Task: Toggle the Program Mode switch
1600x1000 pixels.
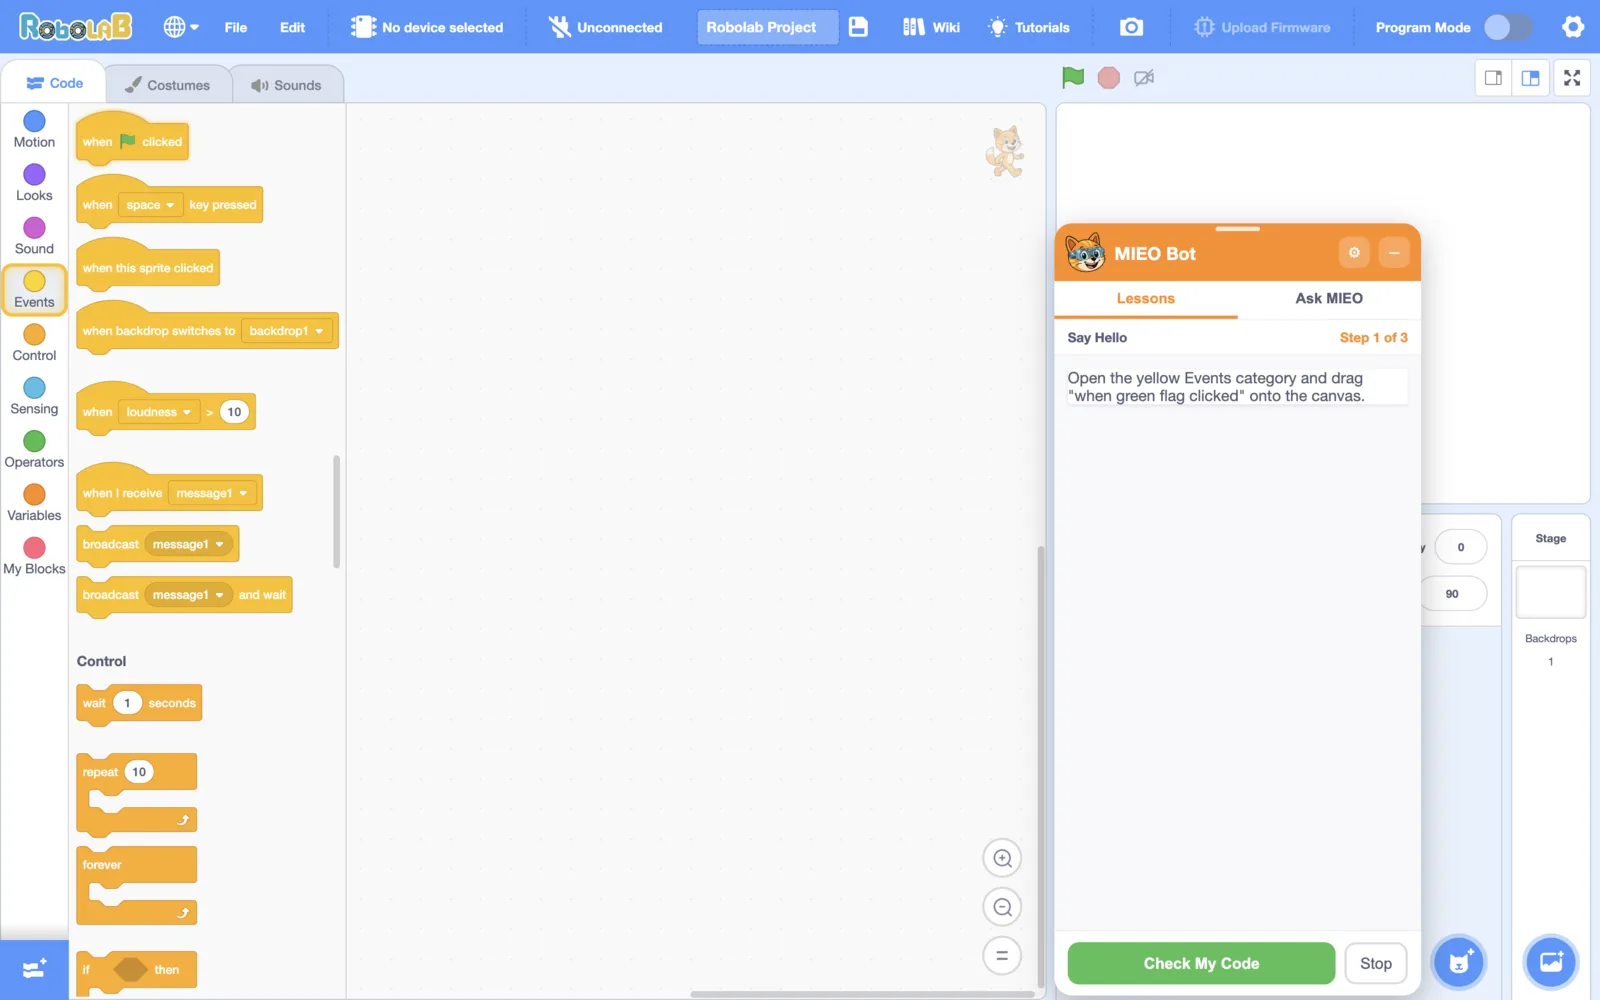Action: (x=1507, y=27)
